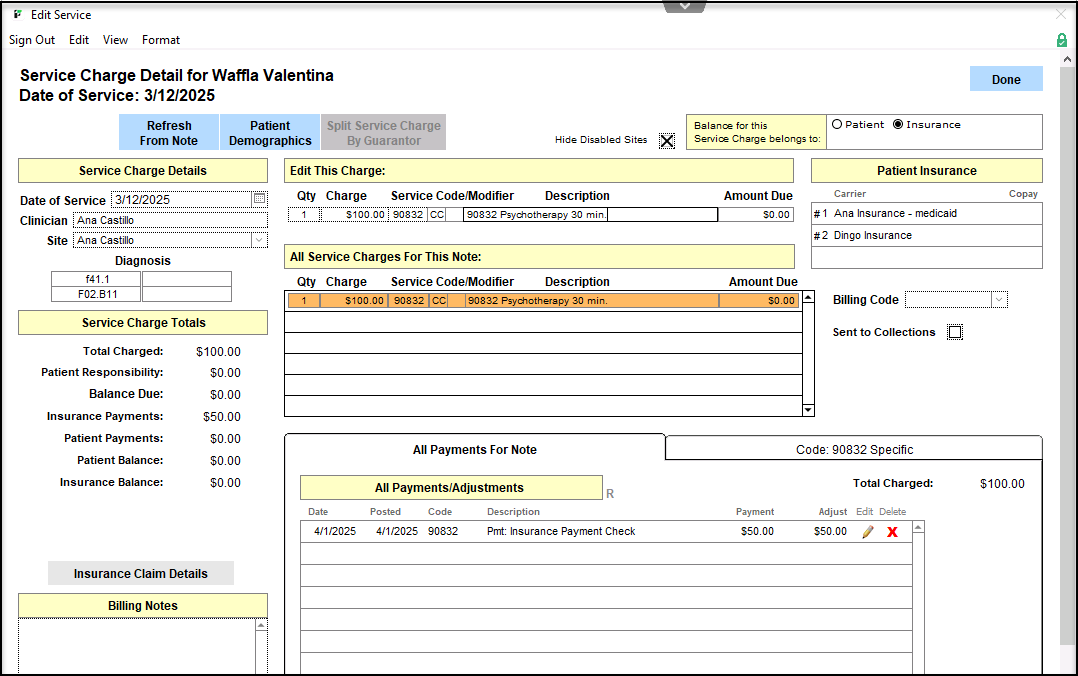Screen dimensions: 1078x676
Task: Uncheck the Hide Disabled Sites checkbox
Action: tap(667, 140)
